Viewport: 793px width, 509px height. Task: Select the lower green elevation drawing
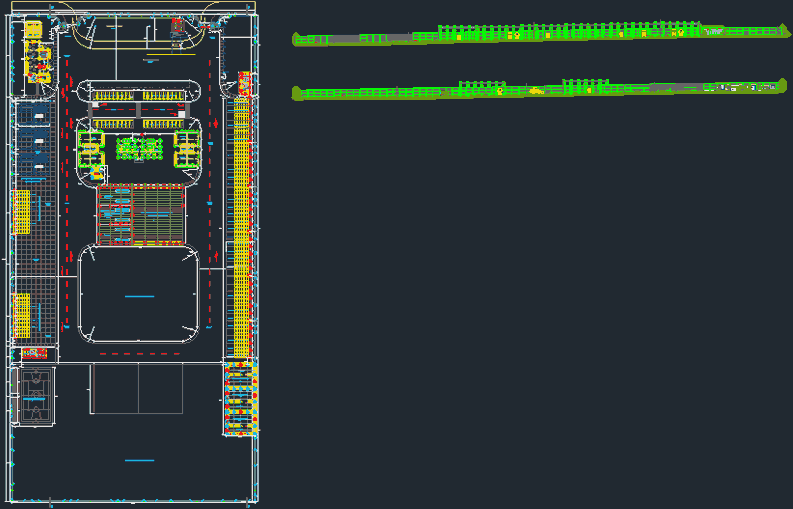540,91
